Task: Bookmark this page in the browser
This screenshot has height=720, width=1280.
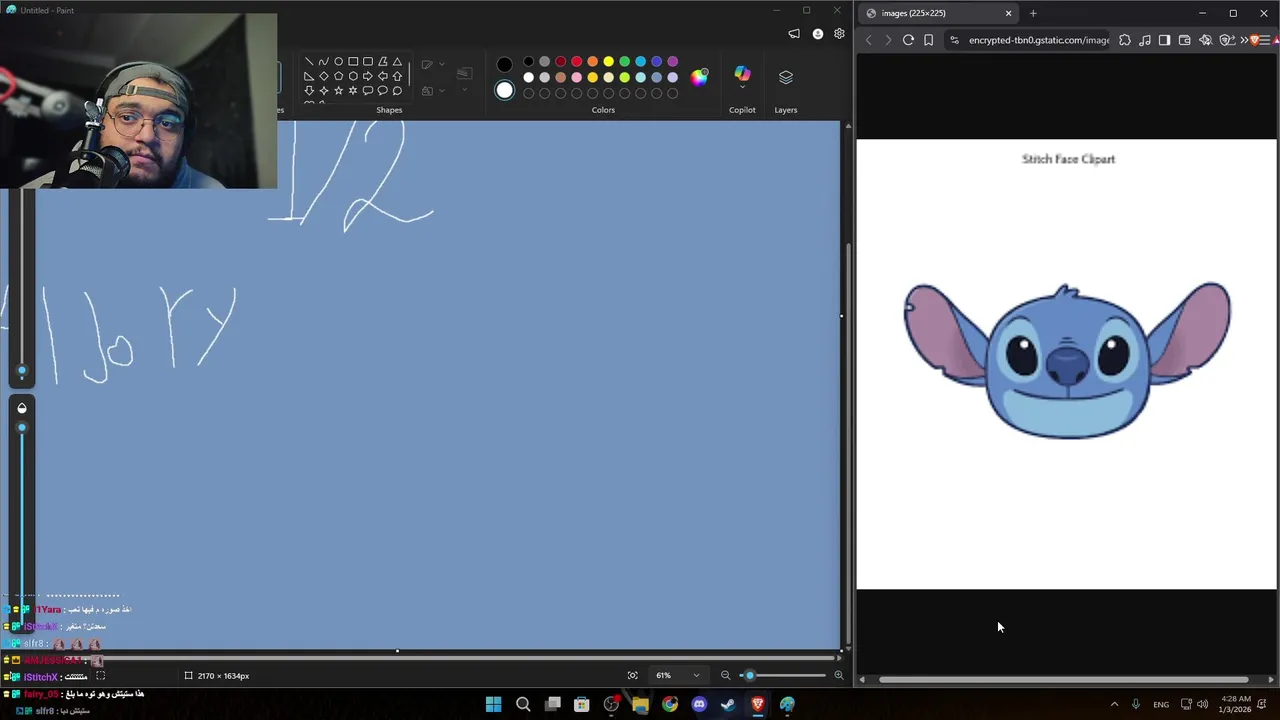Action: click(x=929, y=40)
